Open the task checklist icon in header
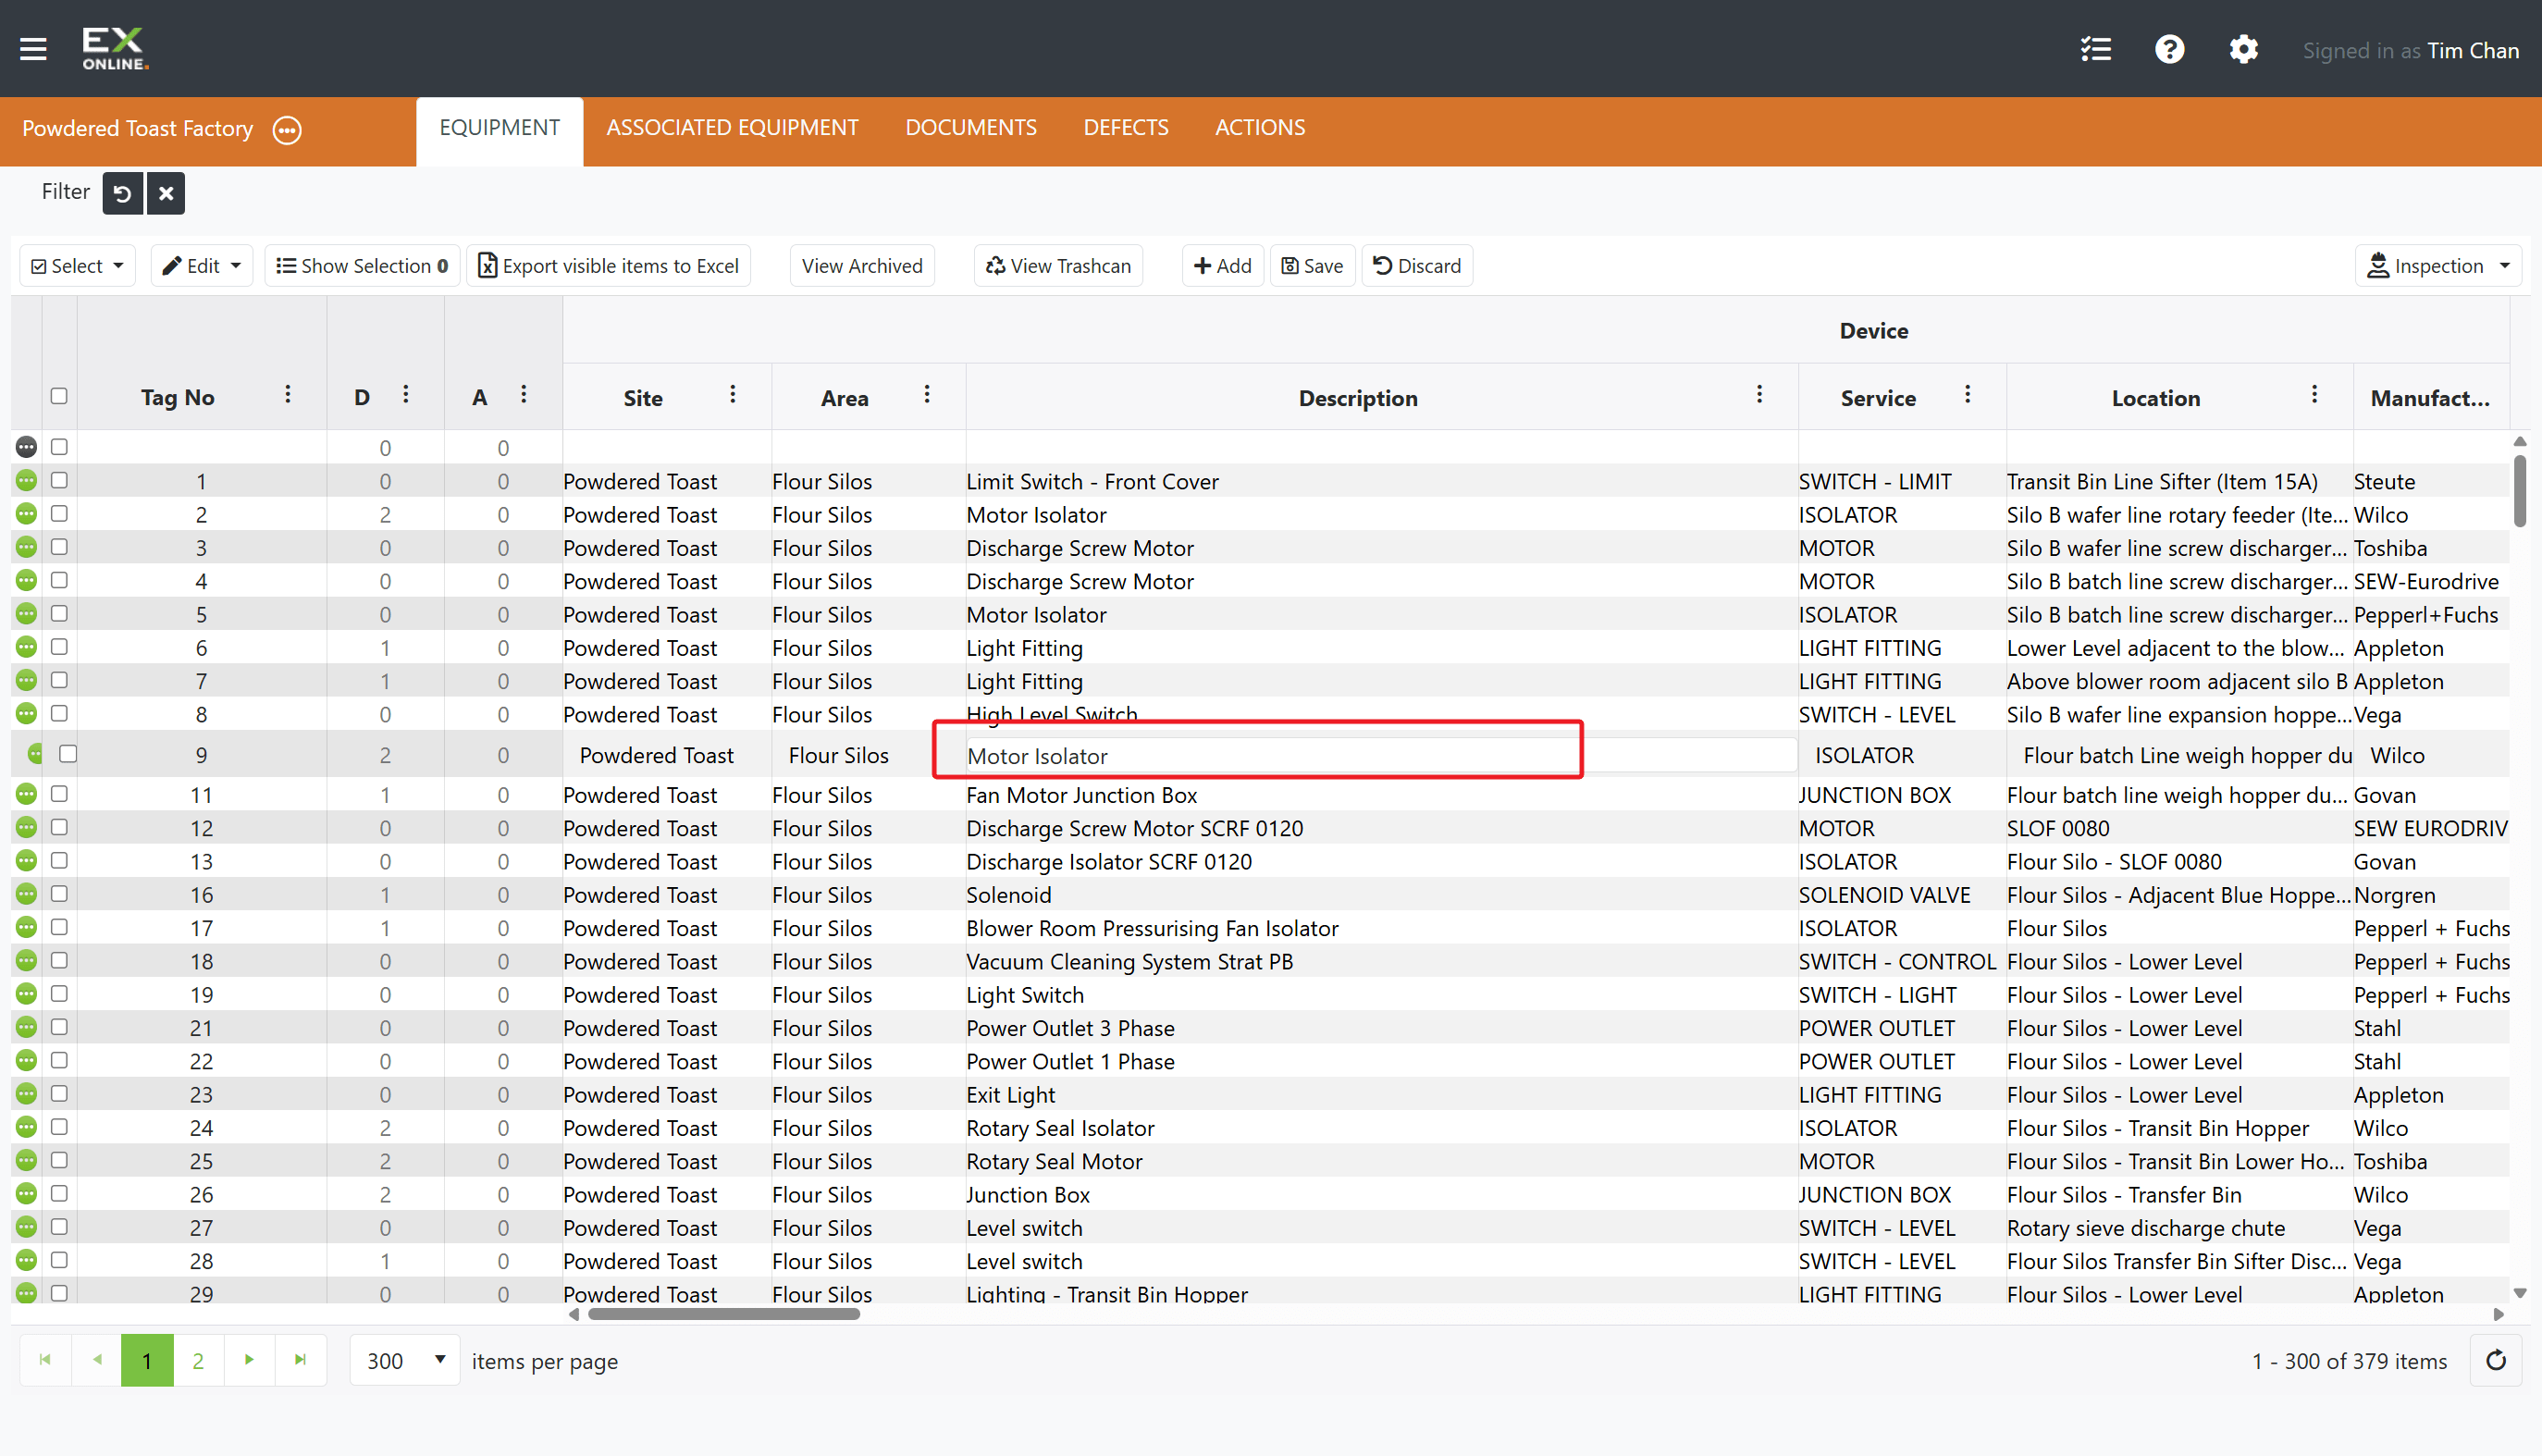This screenshot has height=1456, width=2542. click(2096, 49)
